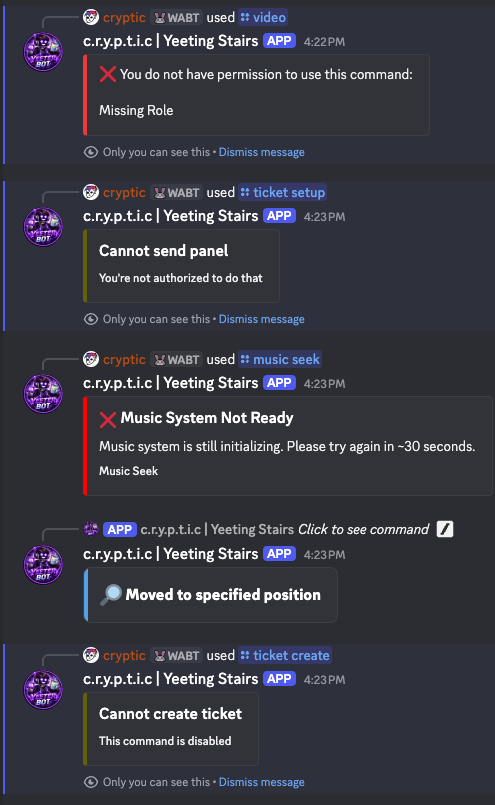Dismiss the Missing Role permission message
The height and width of the screenshot is (805, 495).
[x=261, y=152]
